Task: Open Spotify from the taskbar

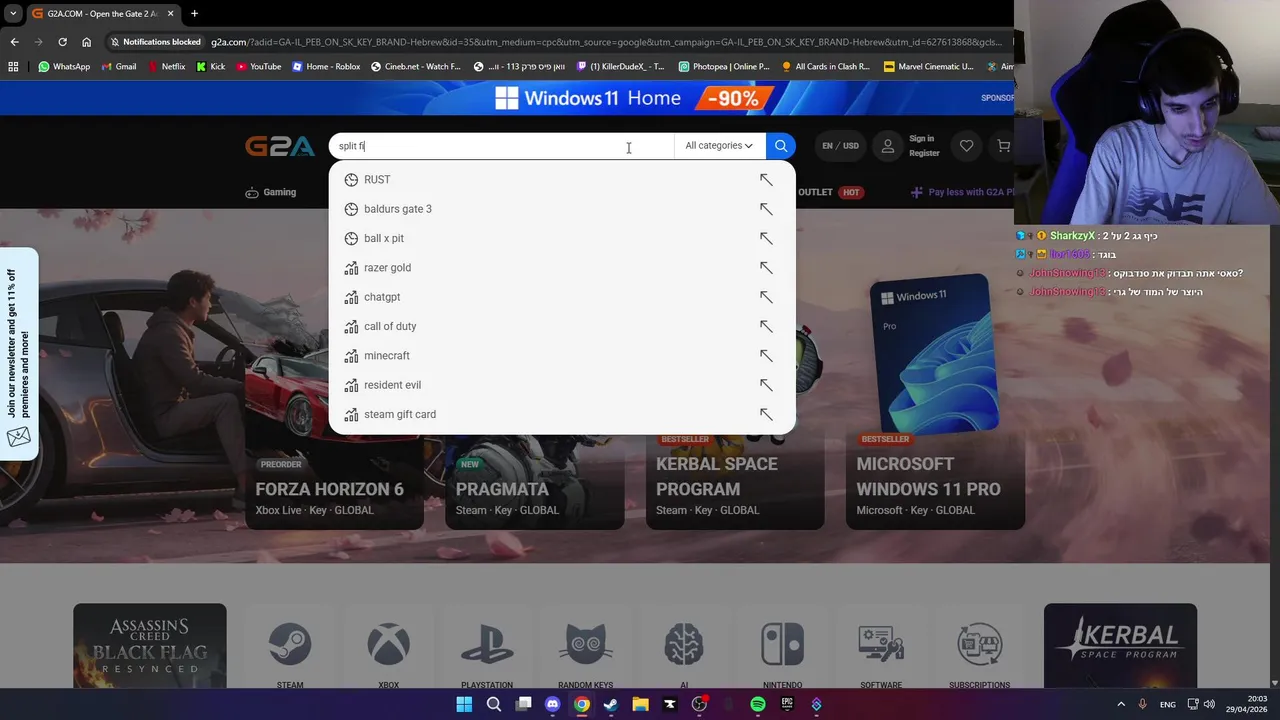Action: coord(758,704)
